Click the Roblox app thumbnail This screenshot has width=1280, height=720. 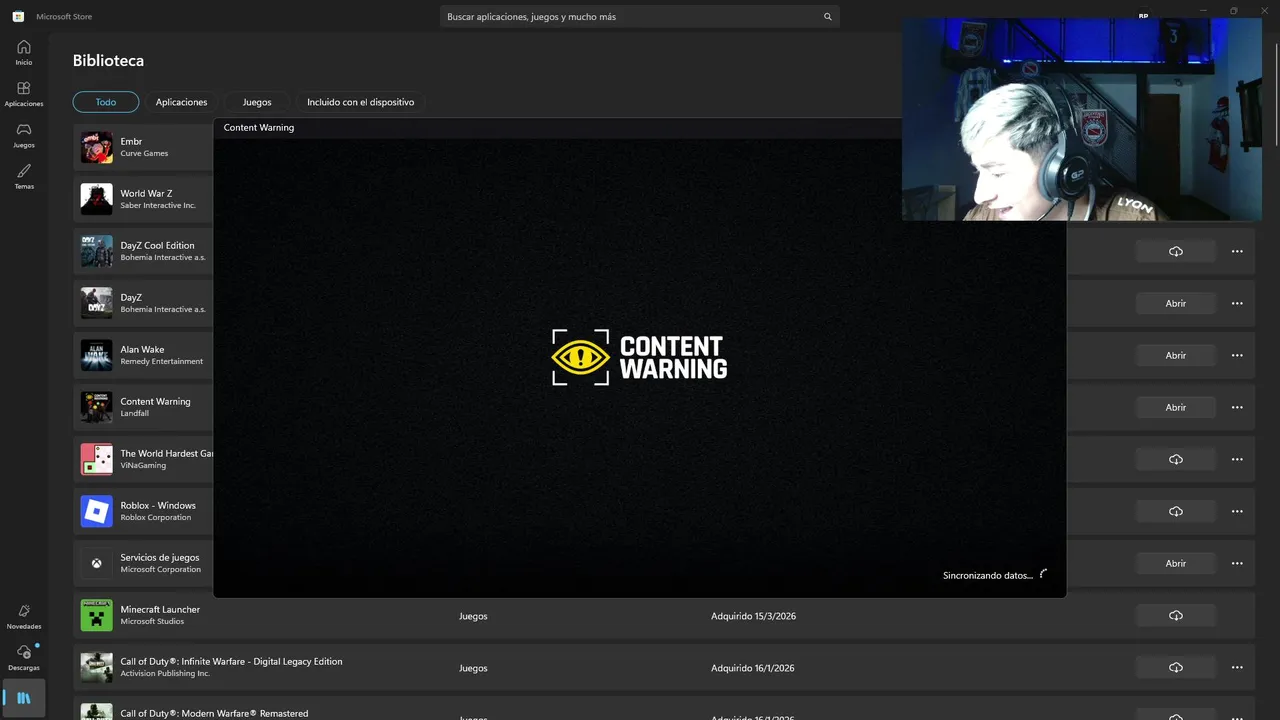coord(97,511)
